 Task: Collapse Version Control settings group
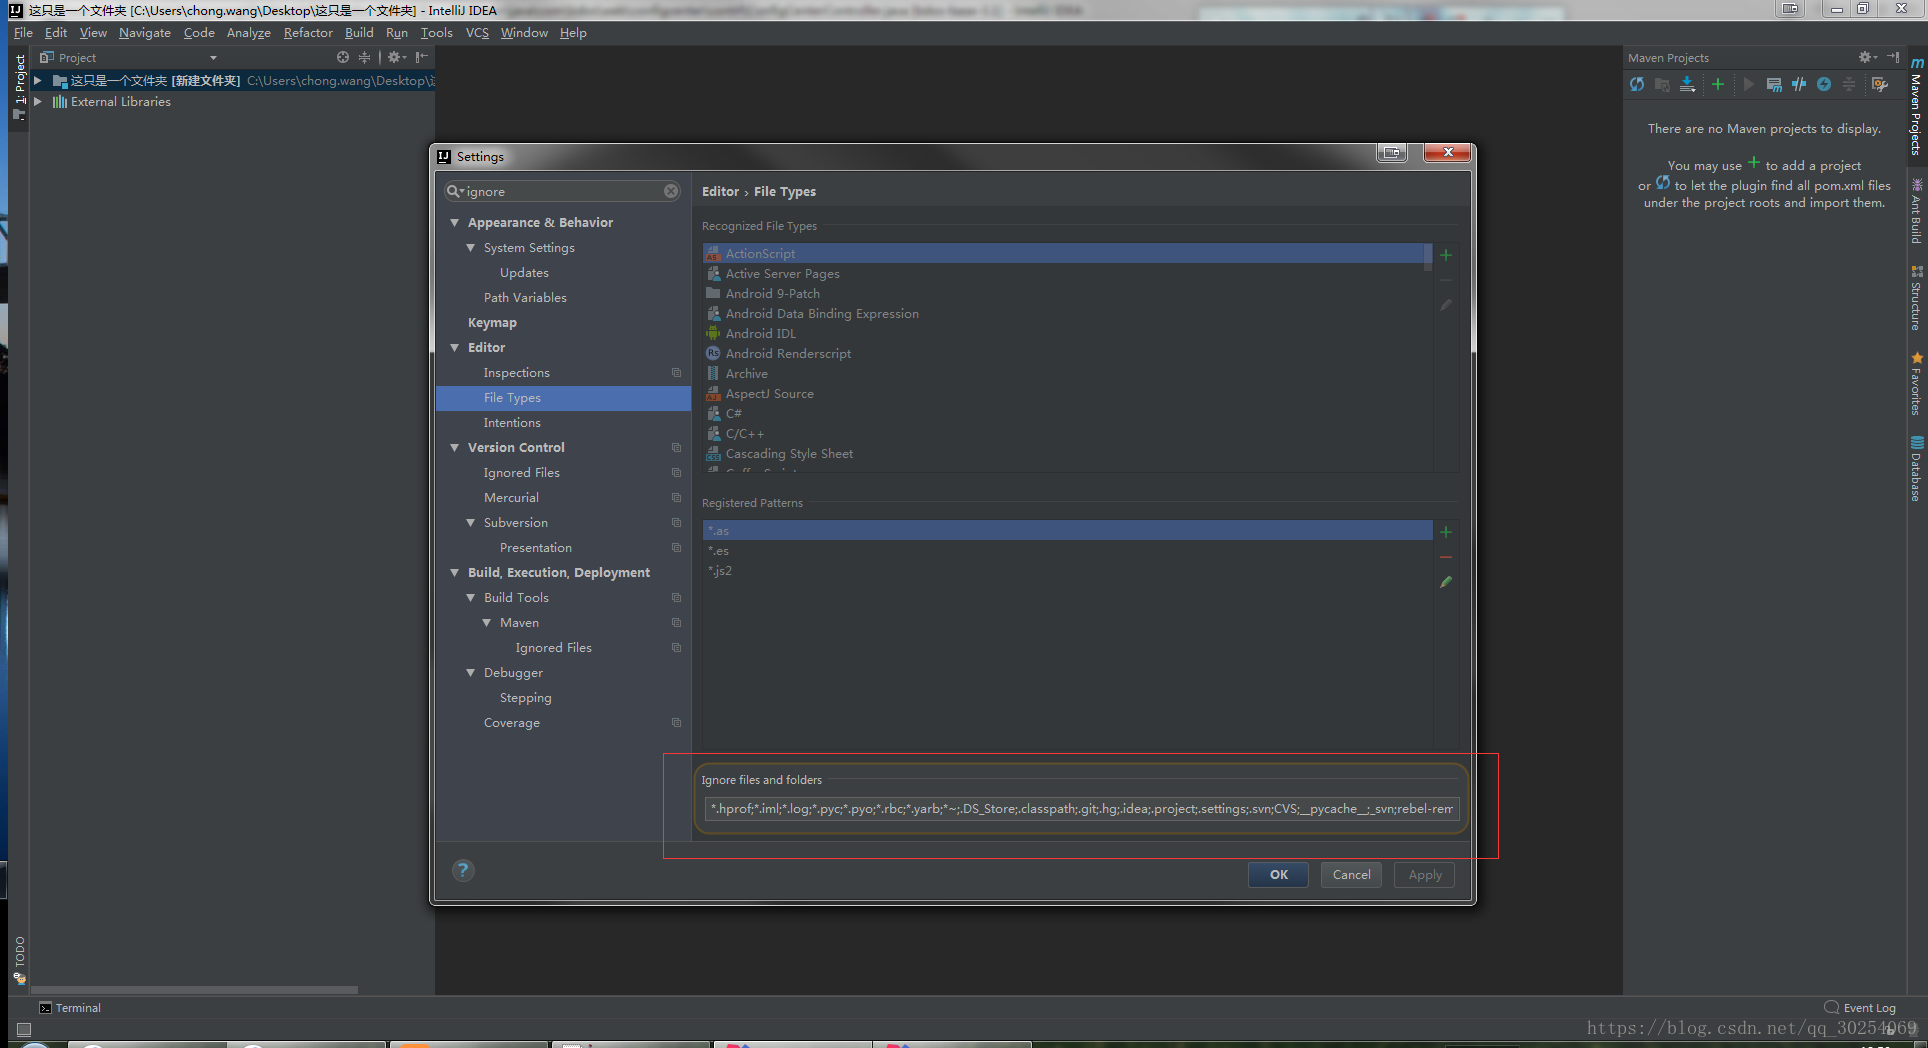455,447
